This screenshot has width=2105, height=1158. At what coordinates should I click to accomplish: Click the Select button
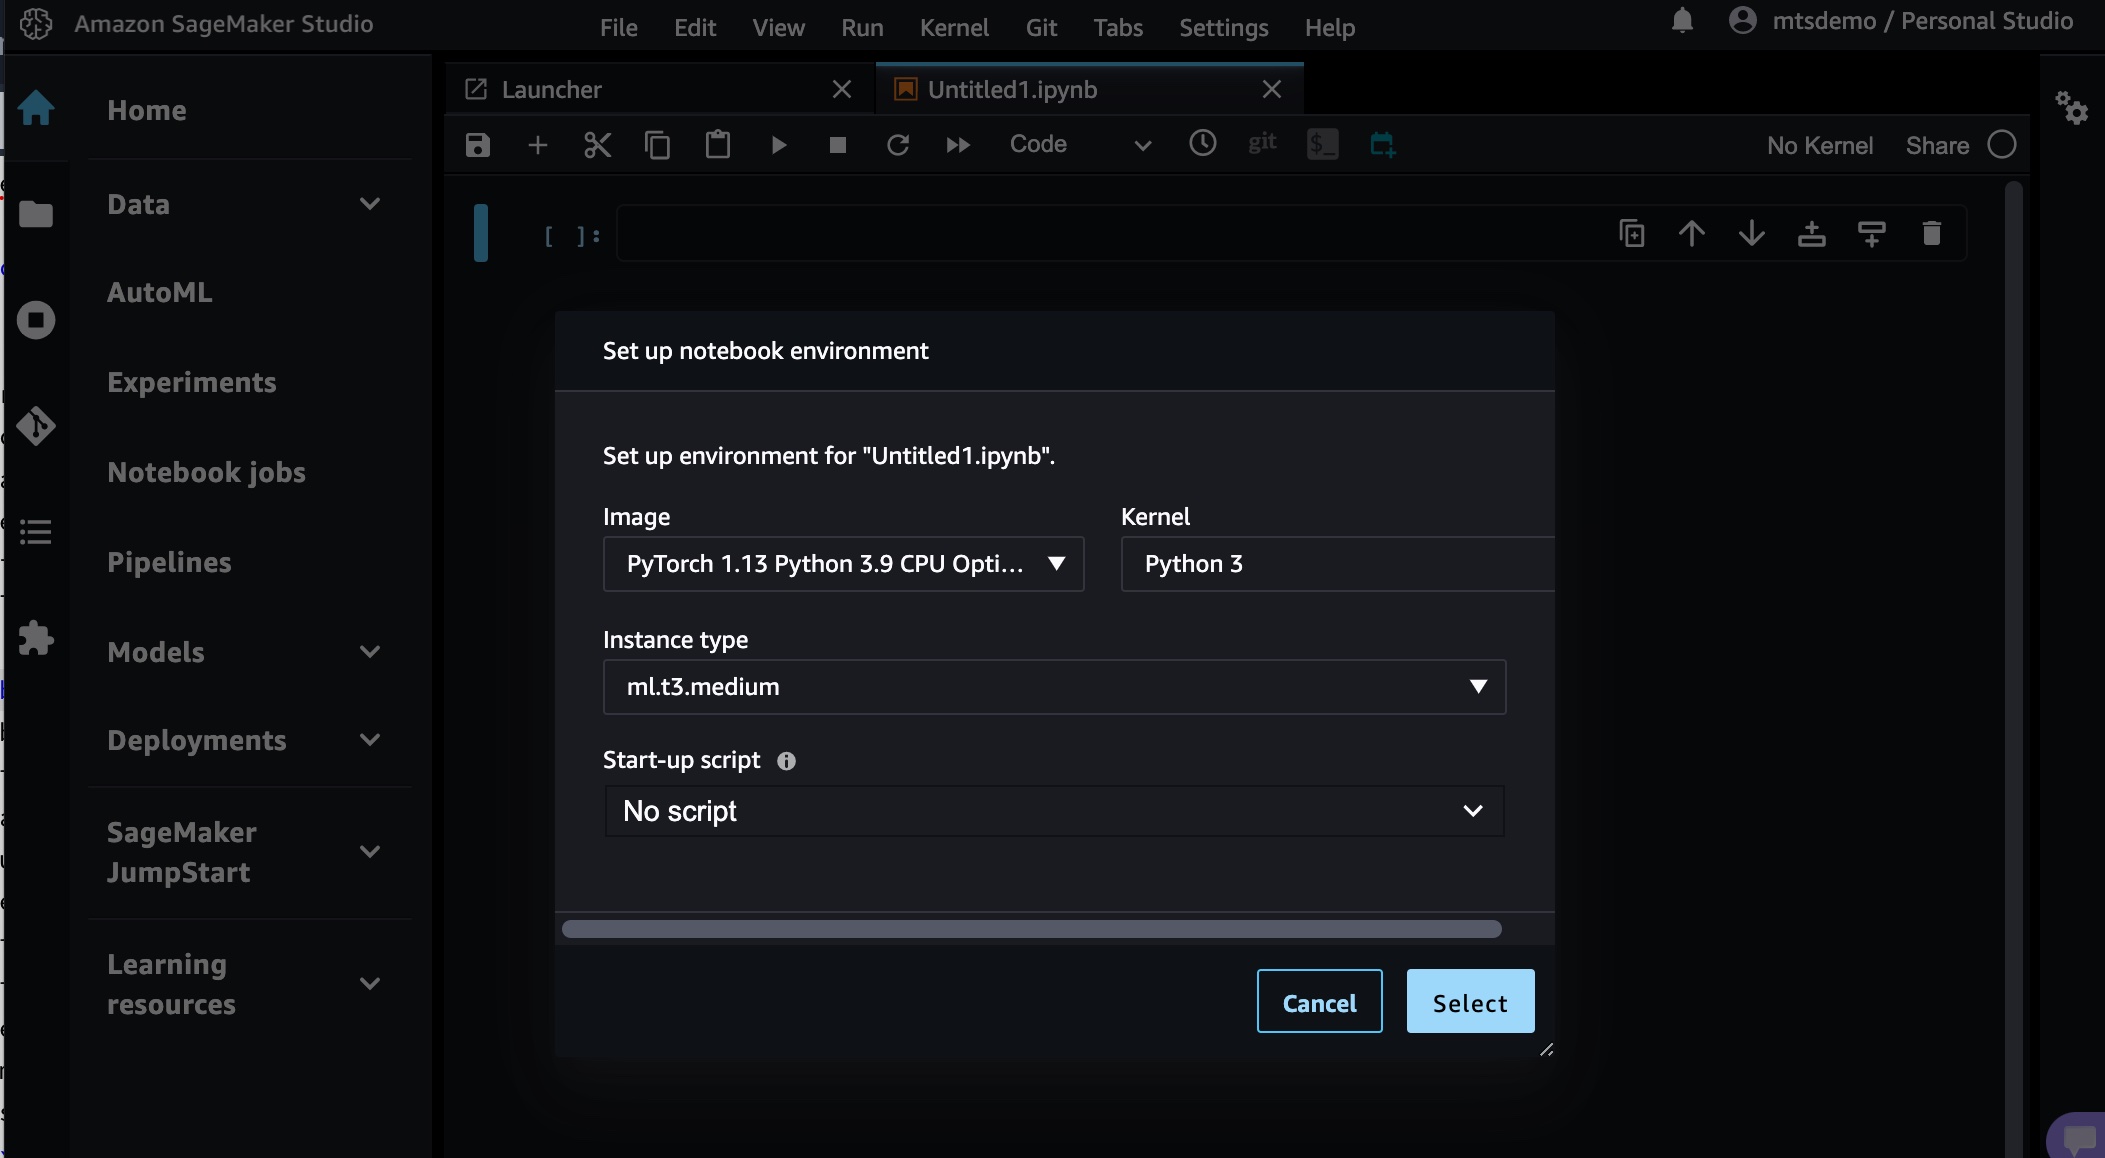point(1469,1002)
